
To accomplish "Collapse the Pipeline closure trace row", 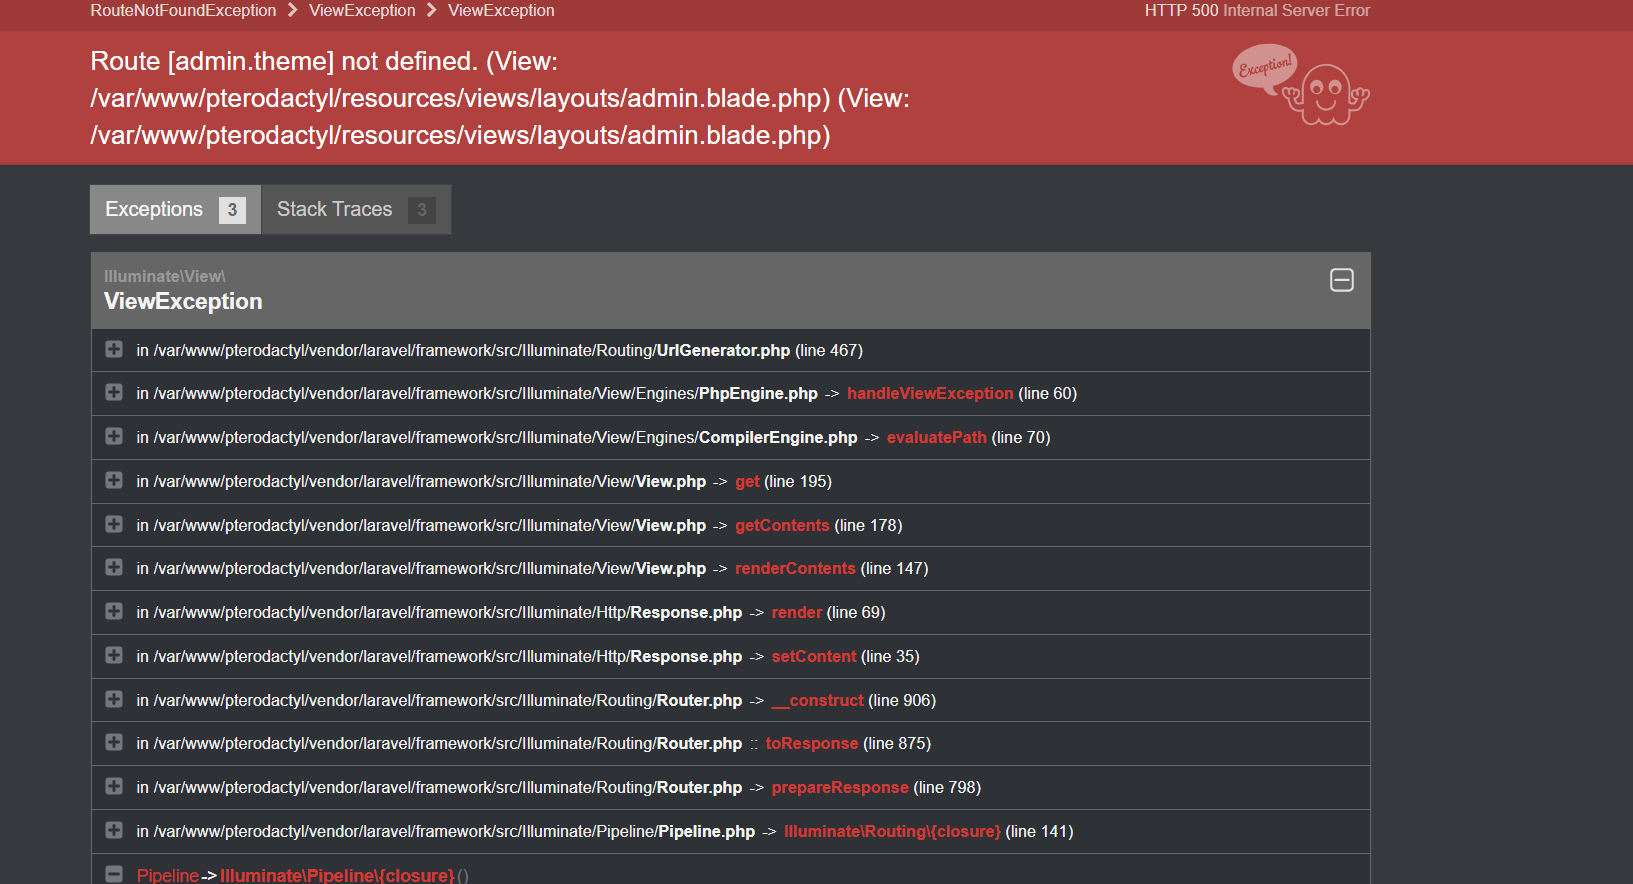I will (114, 874).
